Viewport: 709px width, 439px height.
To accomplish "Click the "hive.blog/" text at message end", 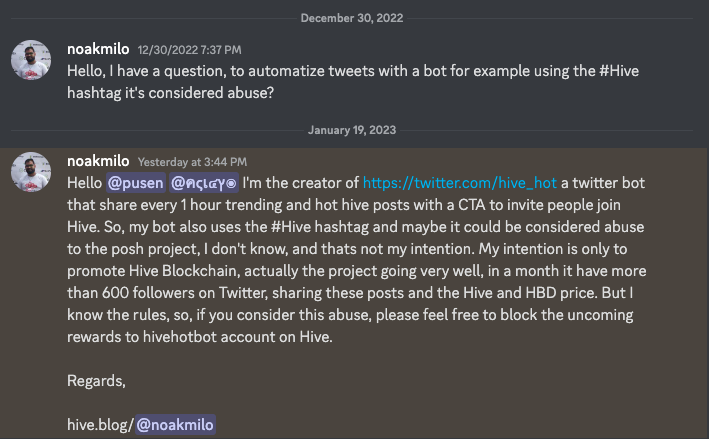I will coord(98,425).
